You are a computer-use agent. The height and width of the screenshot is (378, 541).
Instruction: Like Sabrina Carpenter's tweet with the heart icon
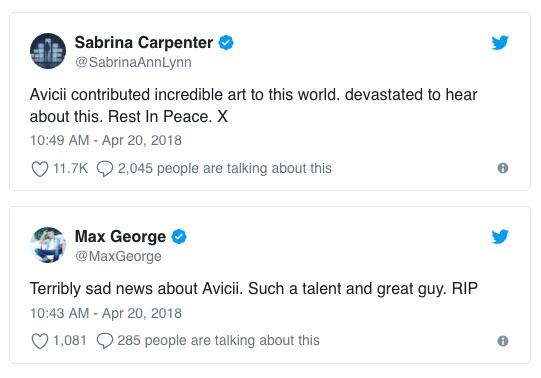(x=40, y=169)
